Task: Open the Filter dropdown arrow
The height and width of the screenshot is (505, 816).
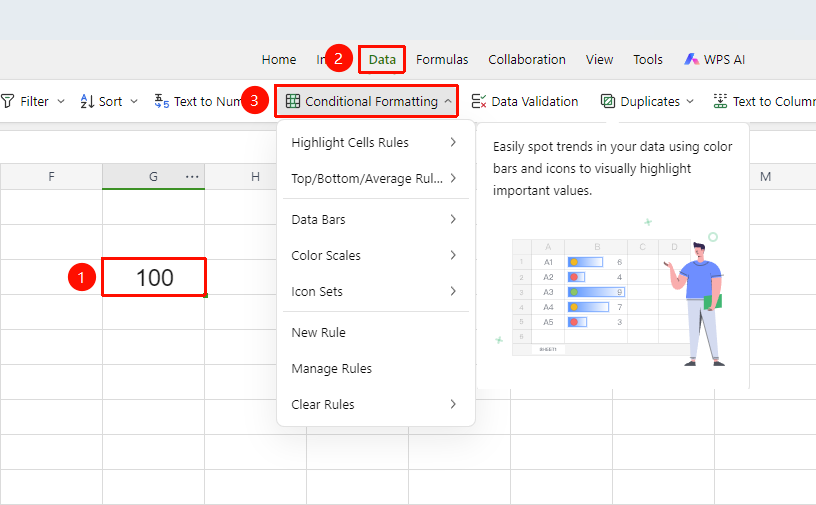Action: click(x=61, y=101)
